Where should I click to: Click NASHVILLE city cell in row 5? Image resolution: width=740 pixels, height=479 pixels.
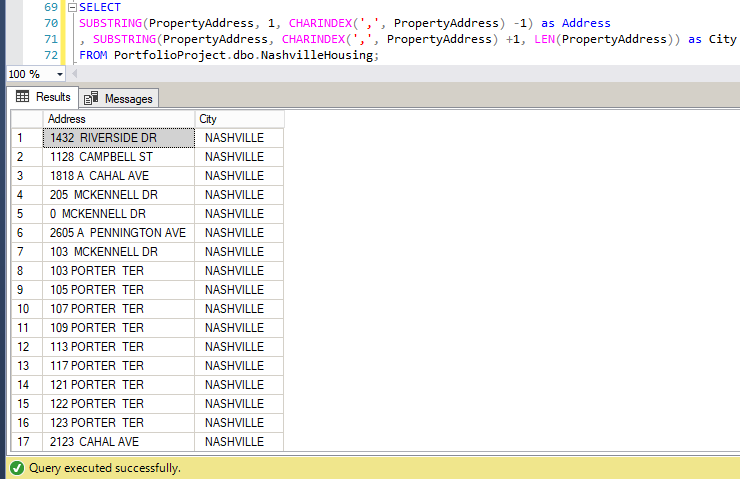tap(238, 214)
